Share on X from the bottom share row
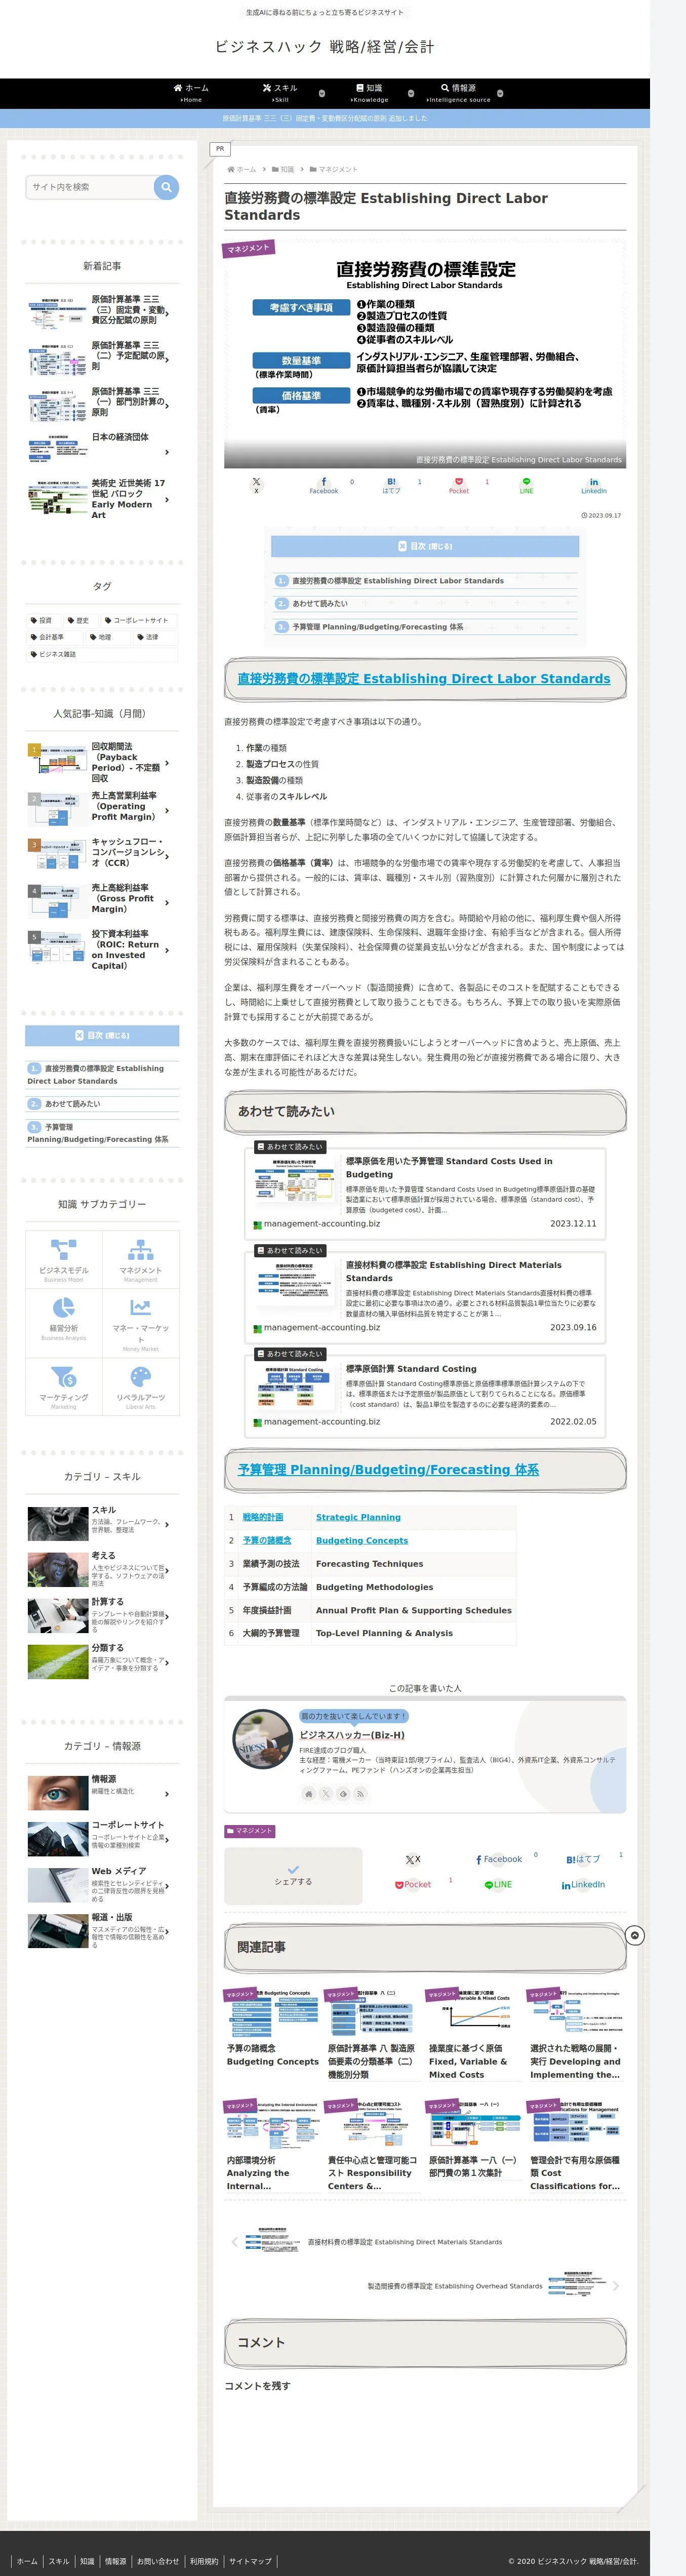This screenshot has width=686, height=2576. click(412, 1859)
